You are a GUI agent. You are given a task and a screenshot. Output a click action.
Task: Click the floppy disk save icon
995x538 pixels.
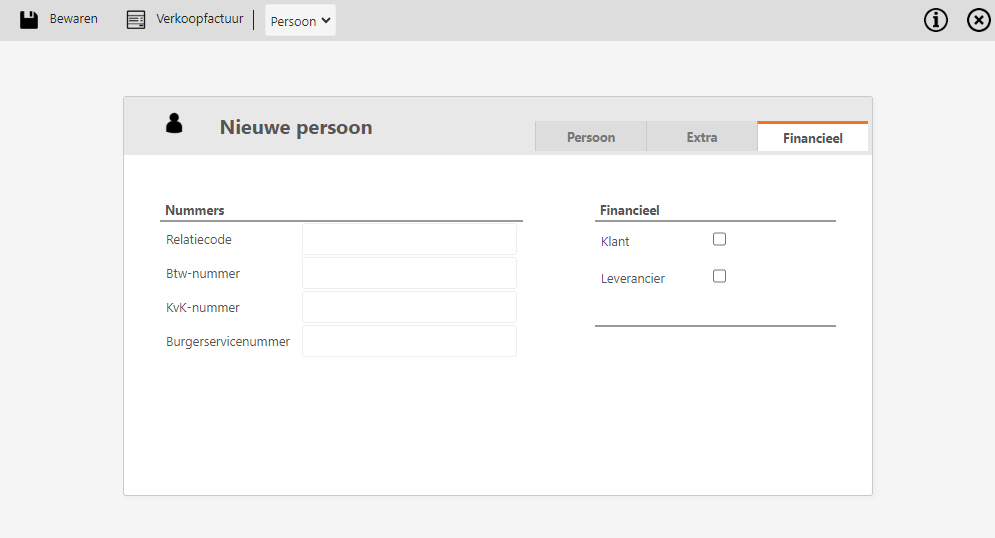click(x=29, y=20)
